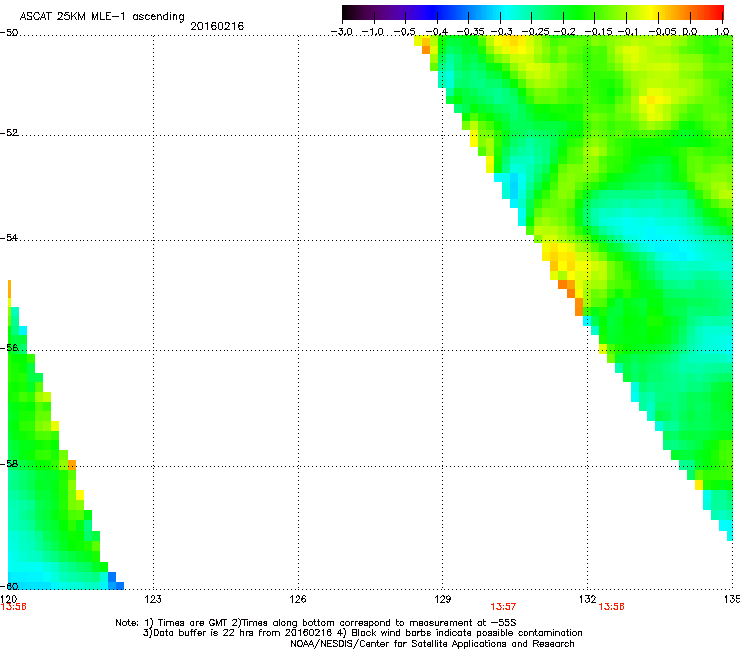
Task: Click the 120 longitude axis label
Action: tap(8, 599)
